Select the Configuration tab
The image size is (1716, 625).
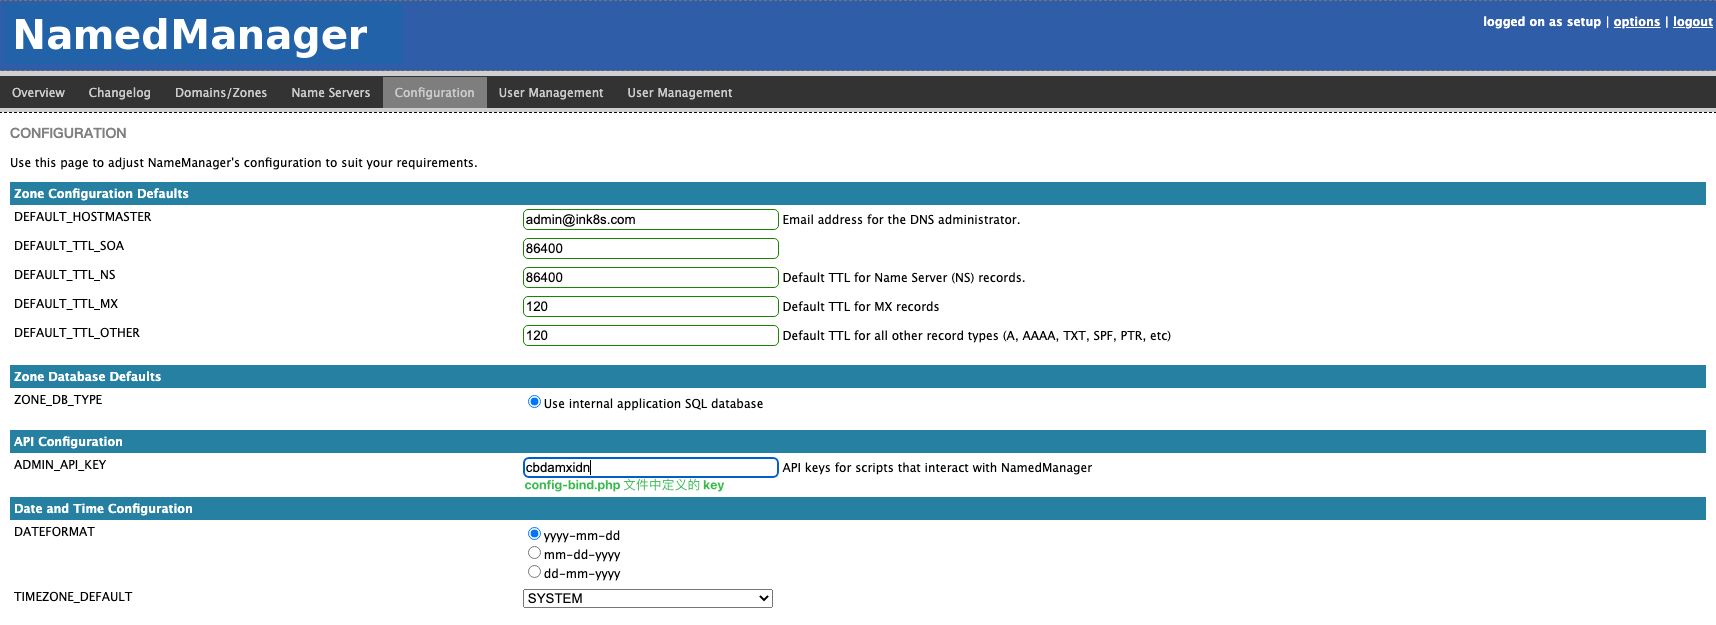click(x=434, y=93)
